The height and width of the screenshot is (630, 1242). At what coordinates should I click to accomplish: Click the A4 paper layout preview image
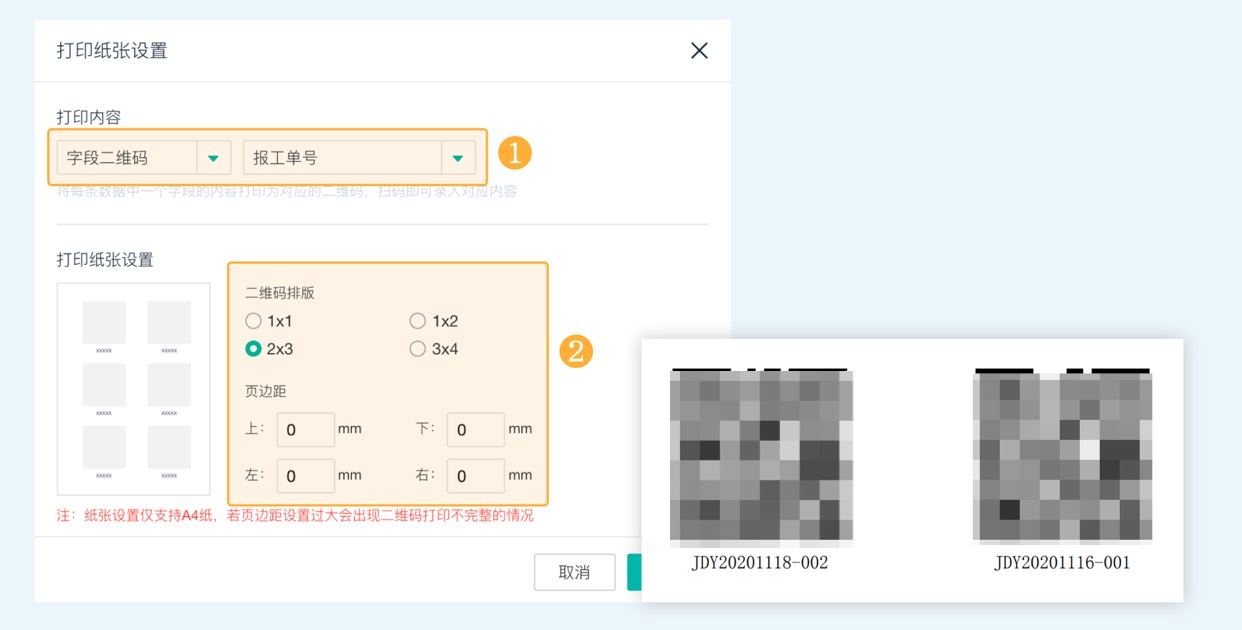pos(134,388)
